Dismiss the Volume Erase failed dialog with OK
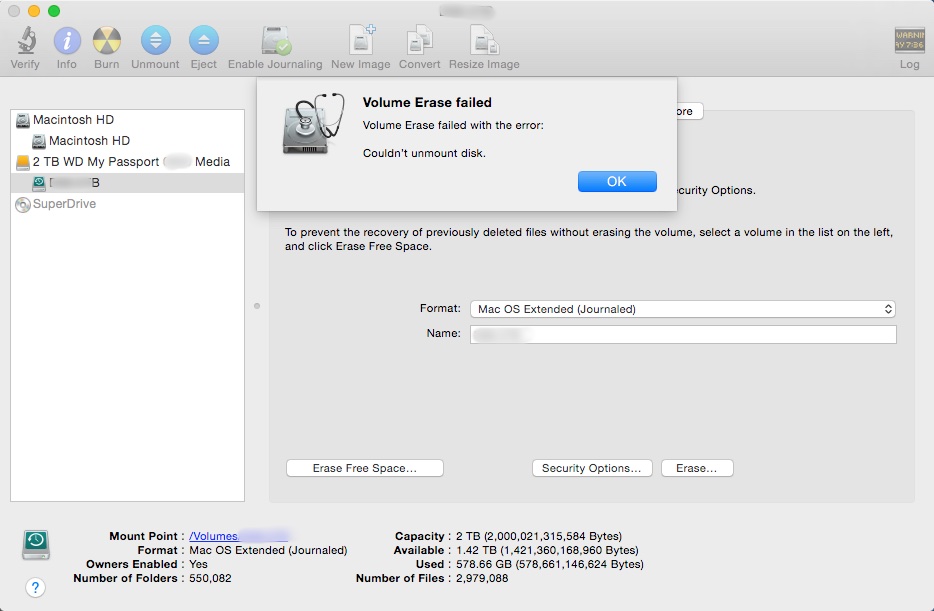The width and height of the screenshot is (934, 611). pyautogui.click(x=617, y=181)
